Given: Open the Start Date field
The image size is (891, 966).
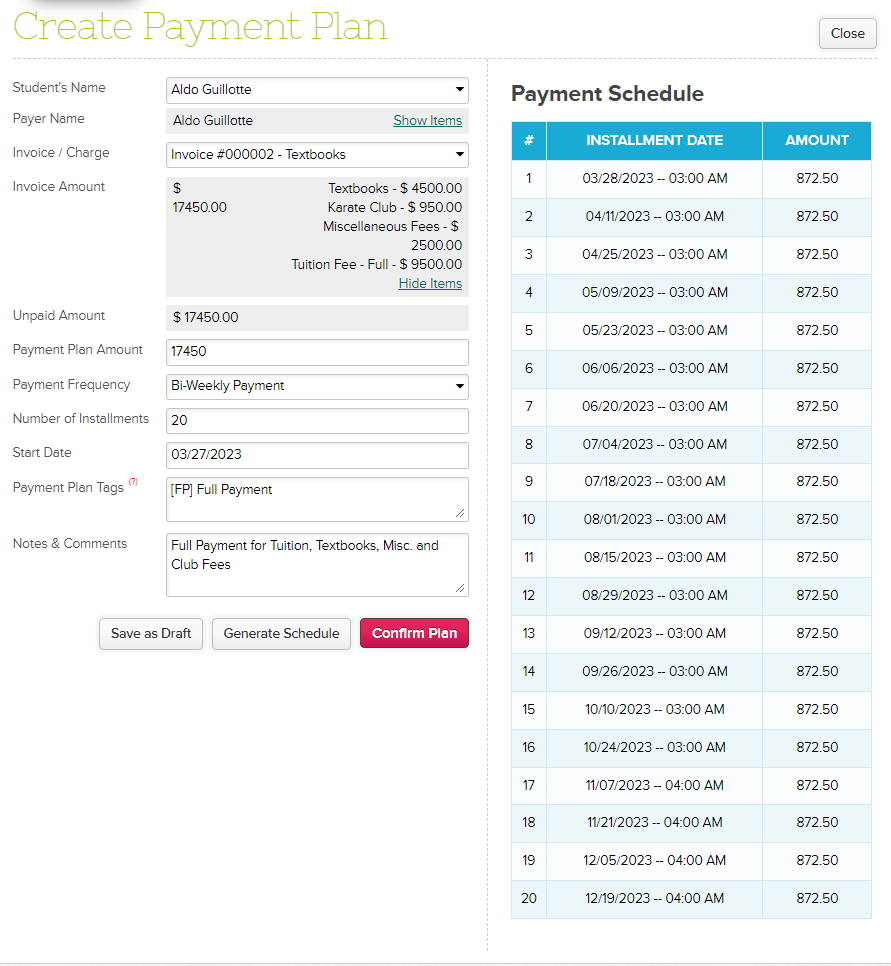Looking at the screenshot, I should click(317, 454).
